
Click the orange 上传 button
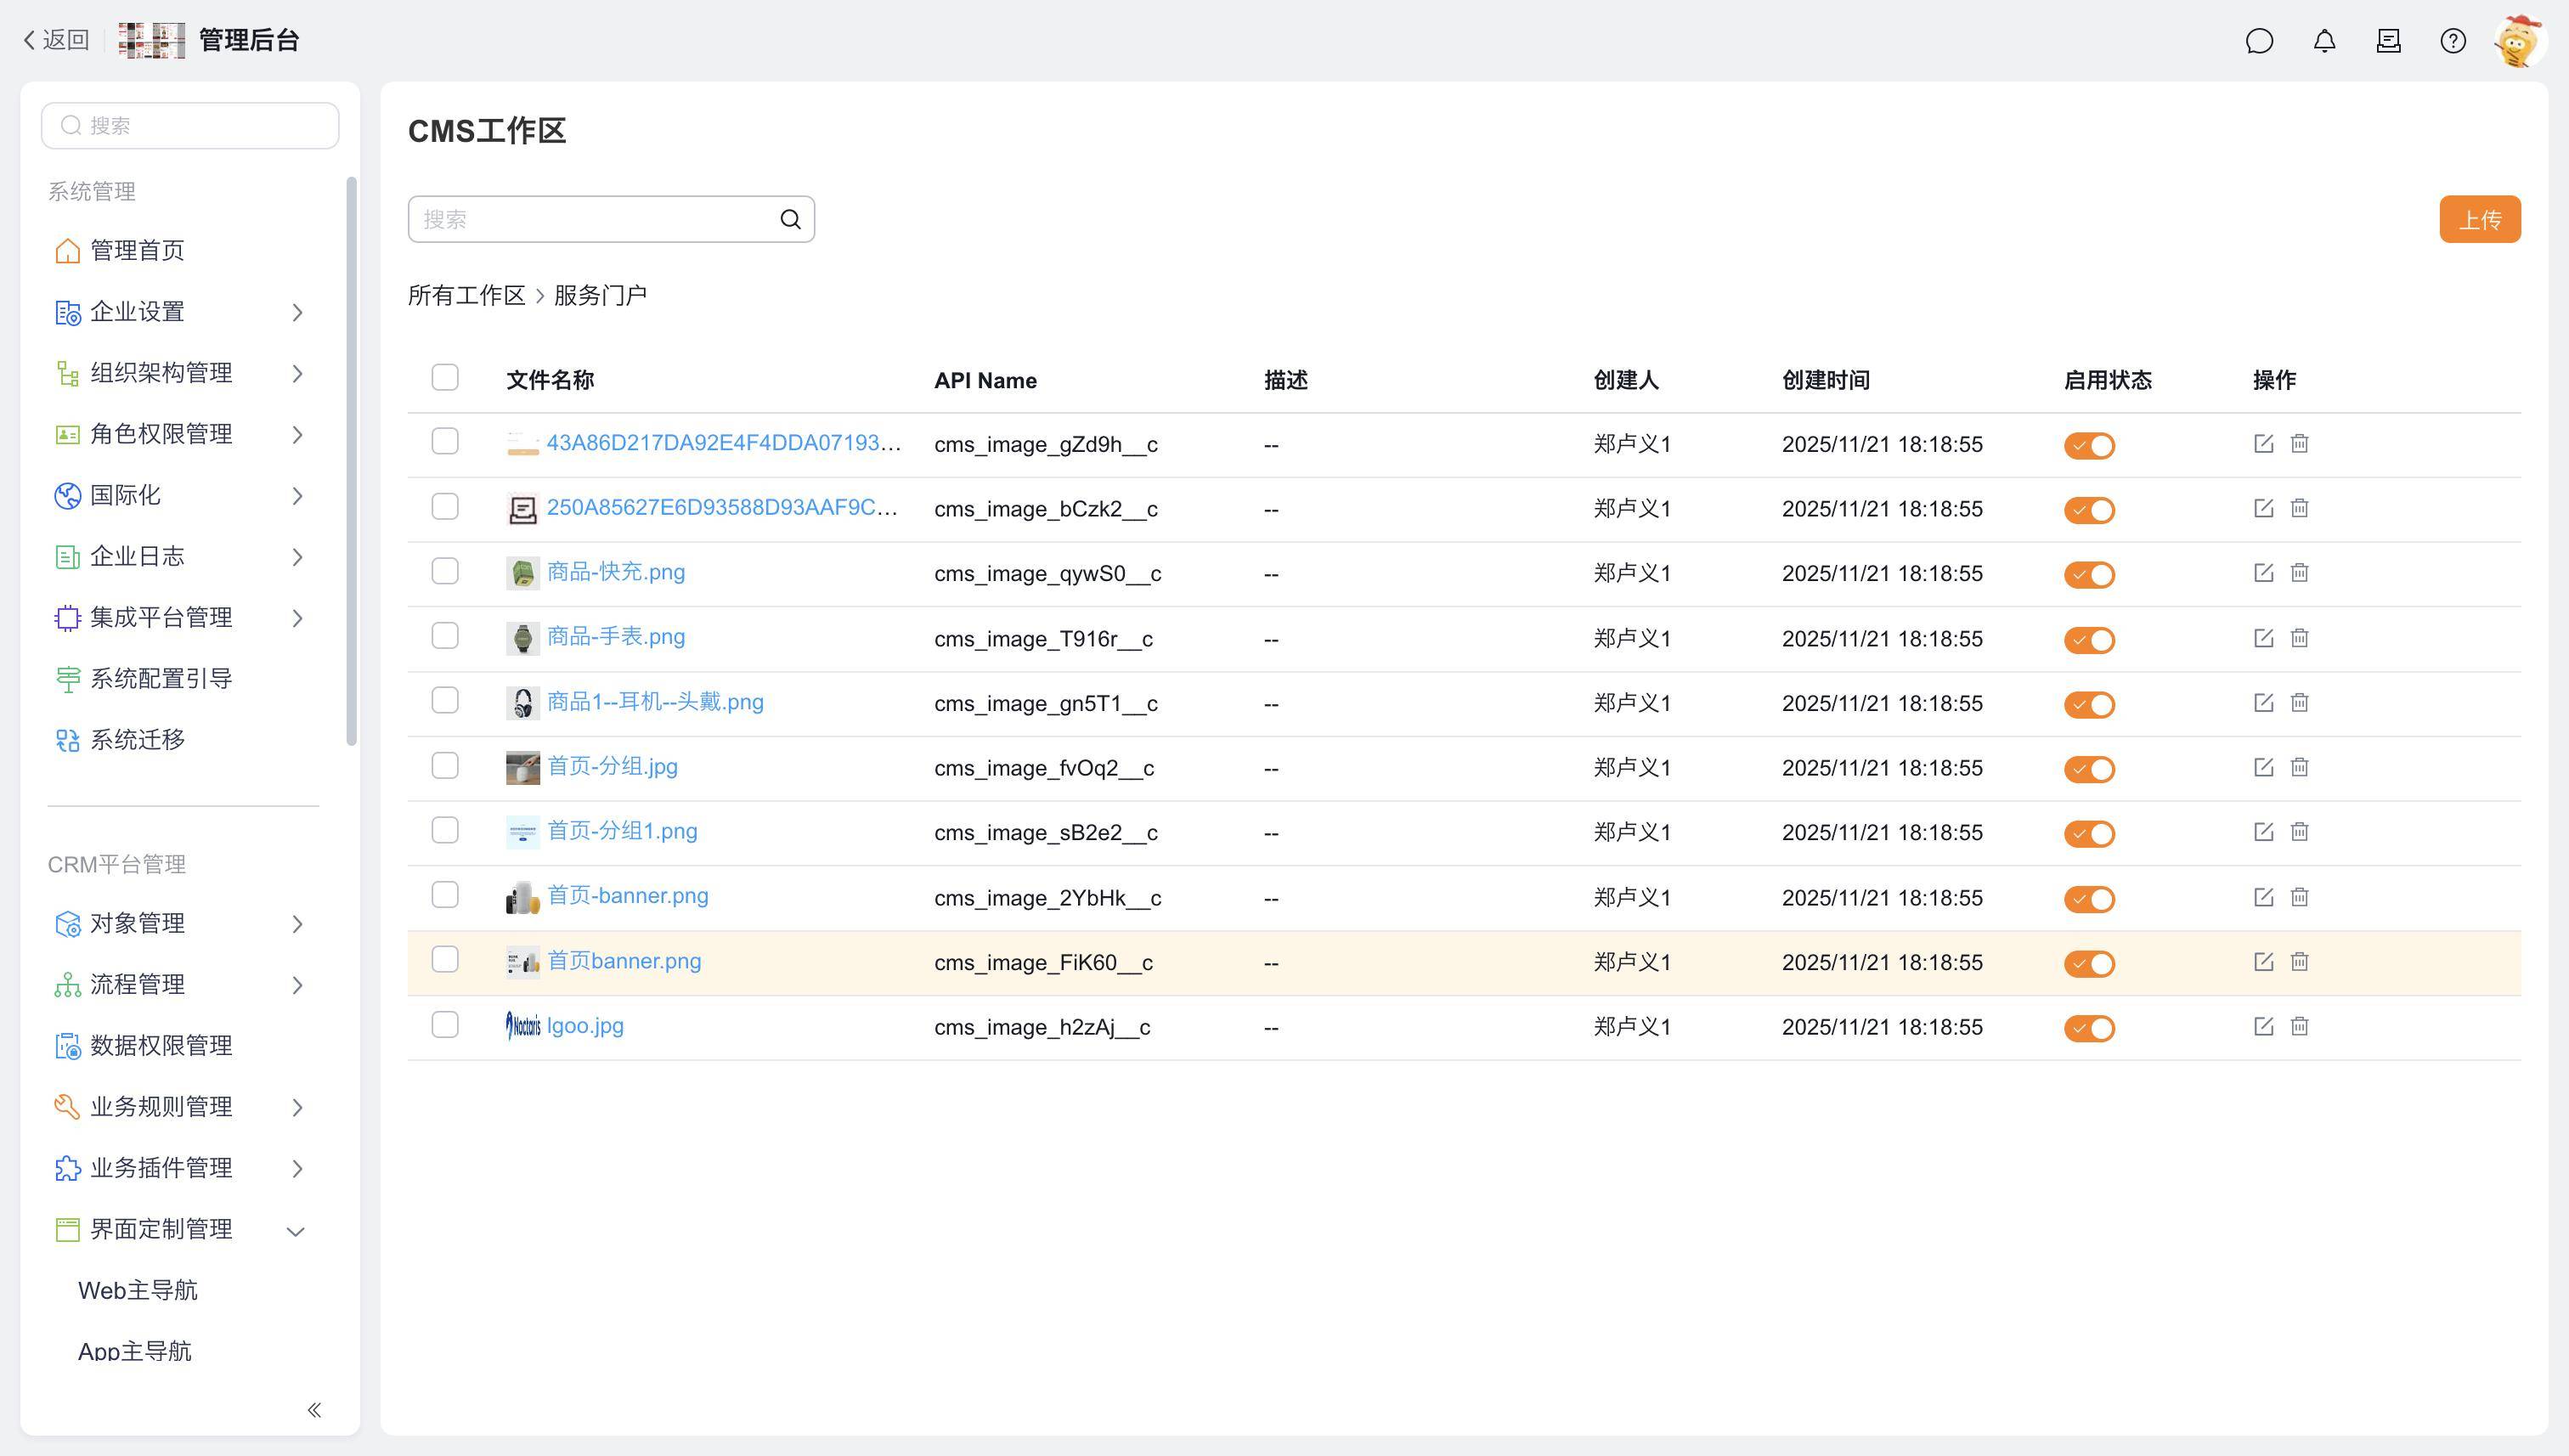pos(2479,219)
